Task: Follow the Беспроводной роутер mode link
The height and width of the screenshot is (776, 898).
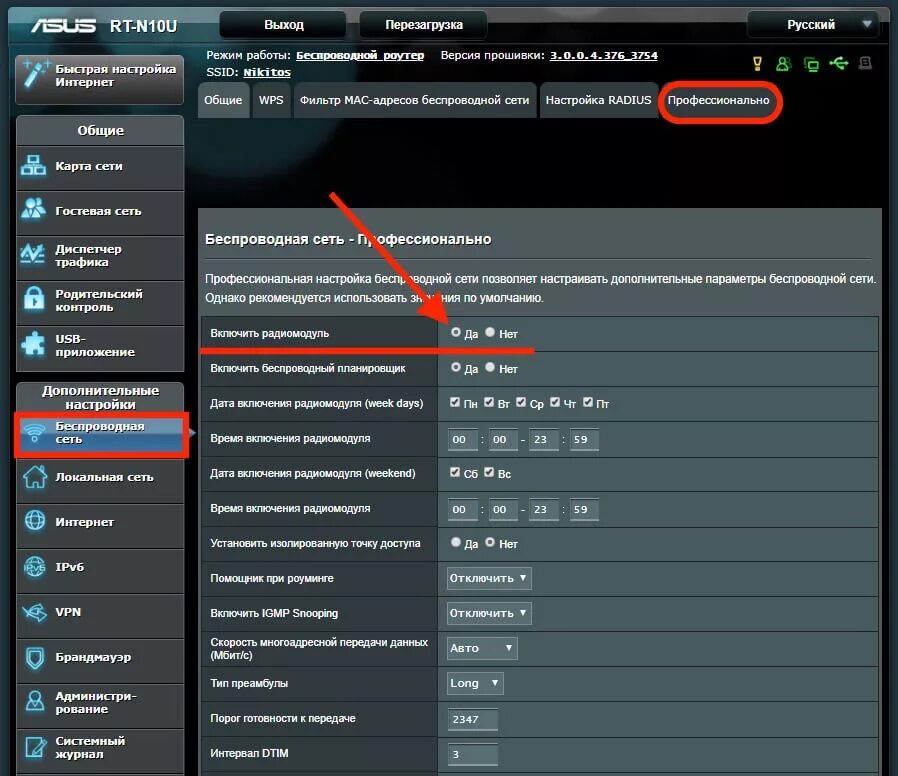Action: (360, 56)
